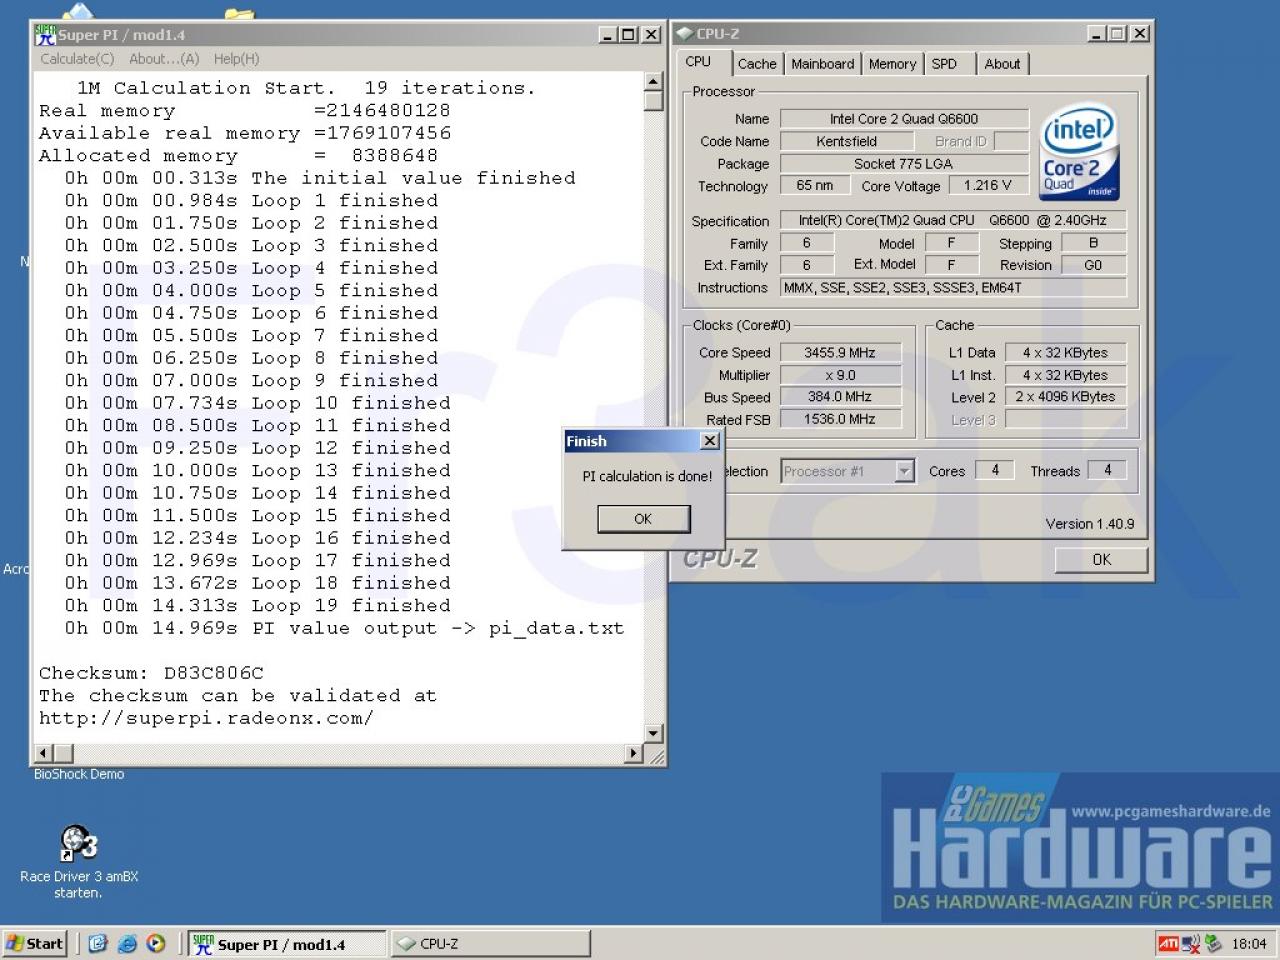Click the 'PI calculation is done!' message text
1280x960 pixels.
(x=647, y=477)
